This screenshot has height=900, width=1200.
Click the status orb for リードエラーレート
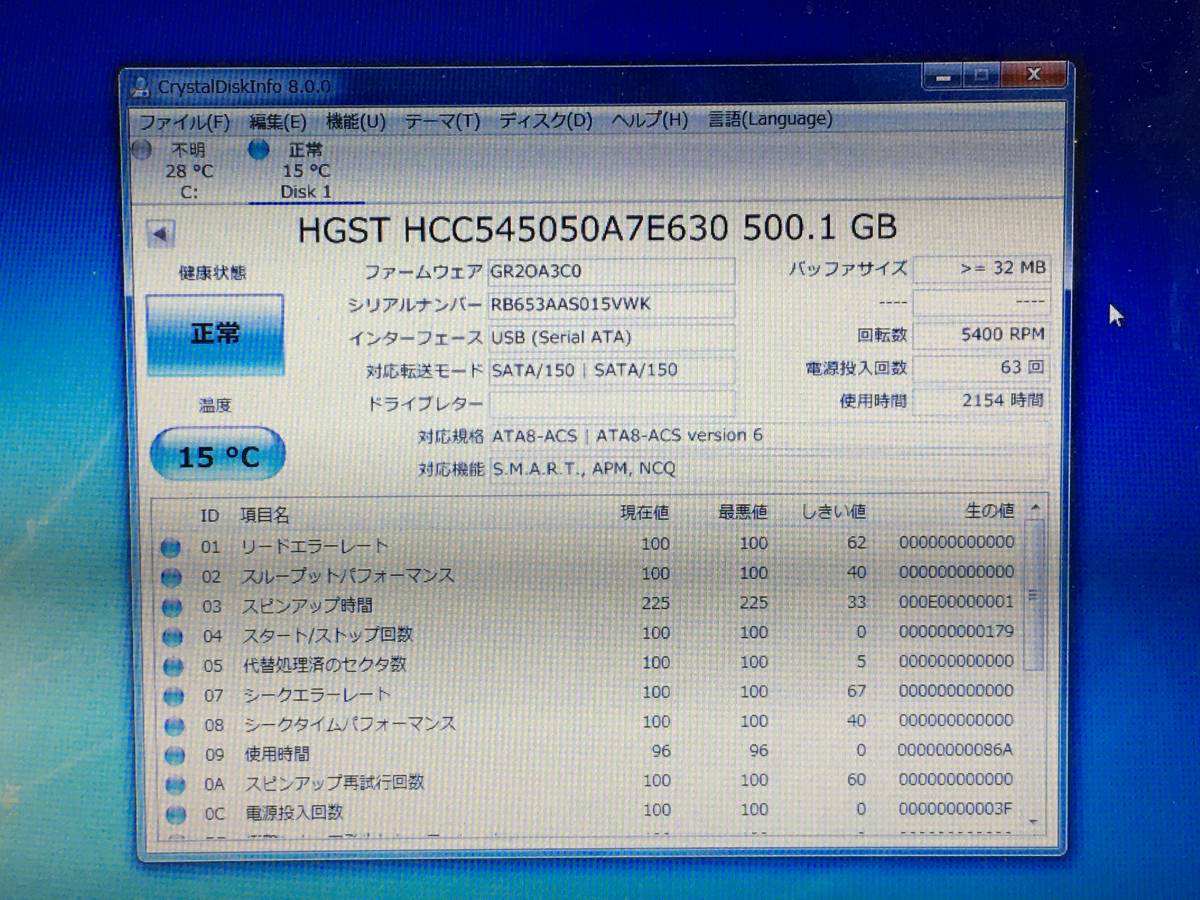(170, 548)
